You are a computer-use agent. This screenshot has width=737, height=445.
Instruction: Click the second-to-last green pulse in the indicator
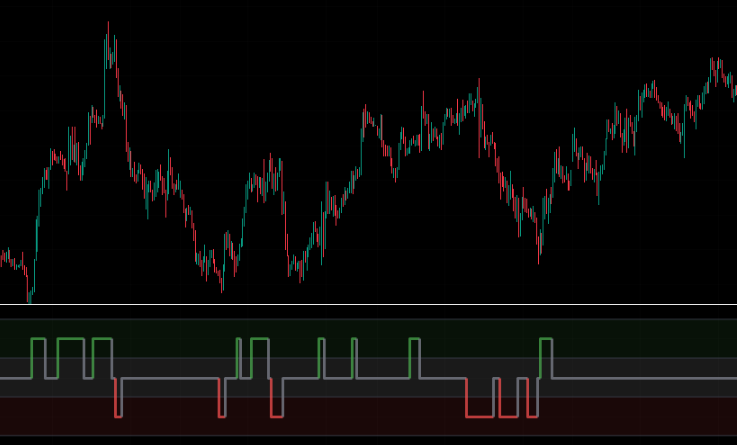coord(414,340)
